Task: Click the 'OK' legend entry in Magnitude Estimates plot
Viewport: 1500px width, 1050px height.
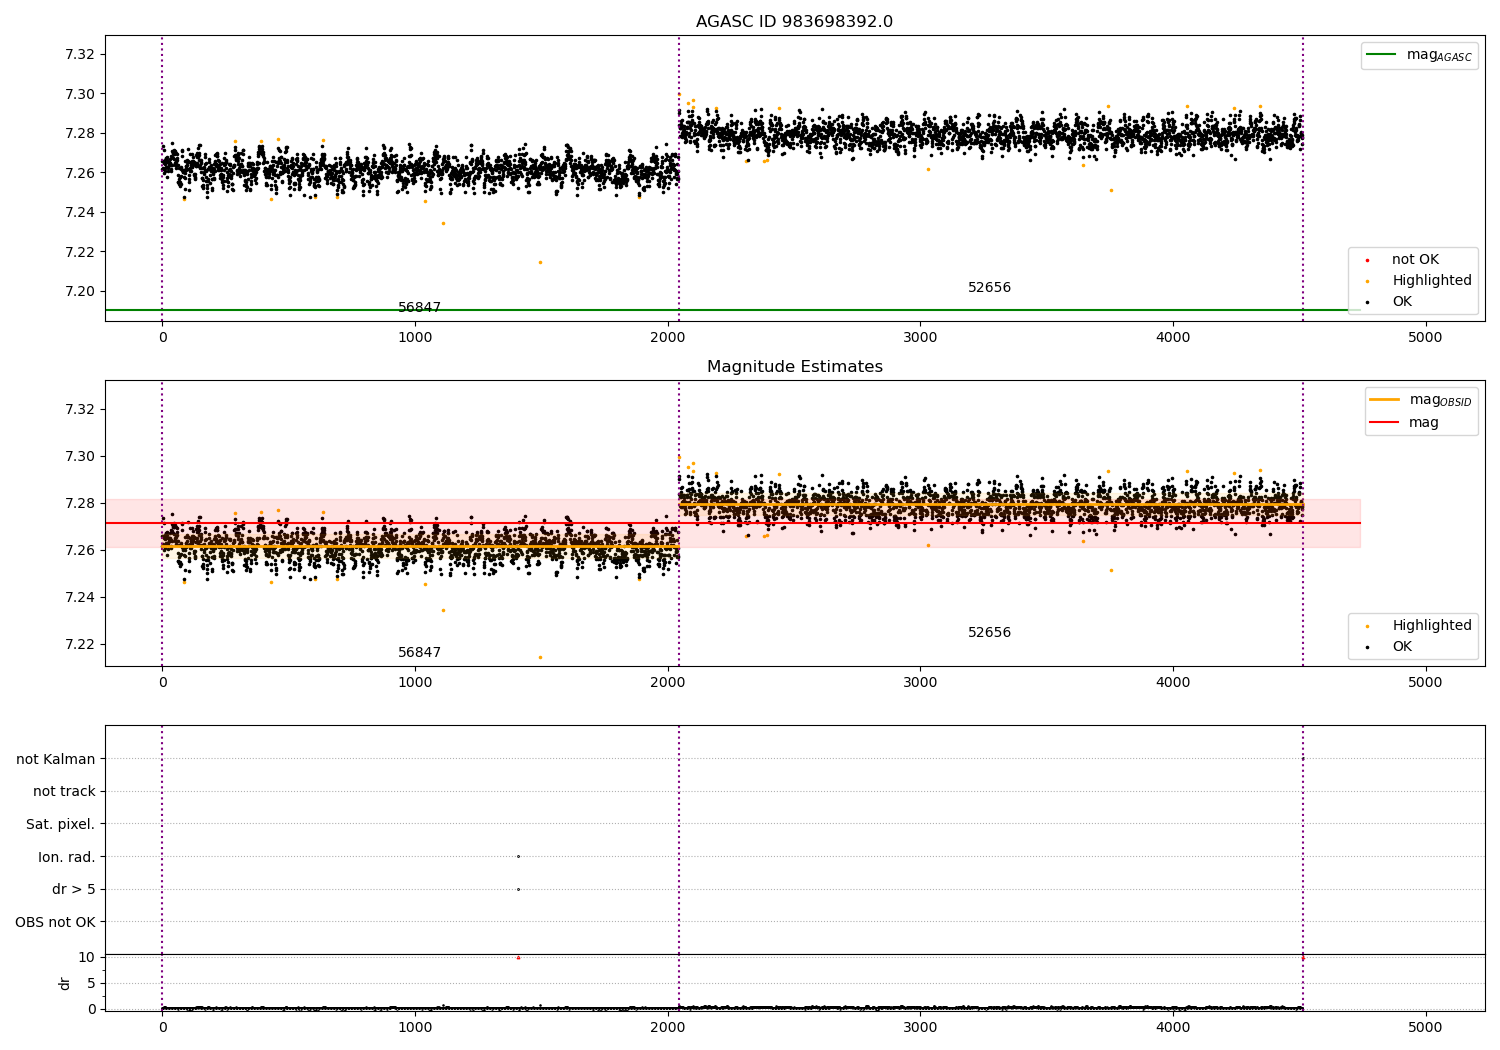Action: click(x=1402, y=647)
